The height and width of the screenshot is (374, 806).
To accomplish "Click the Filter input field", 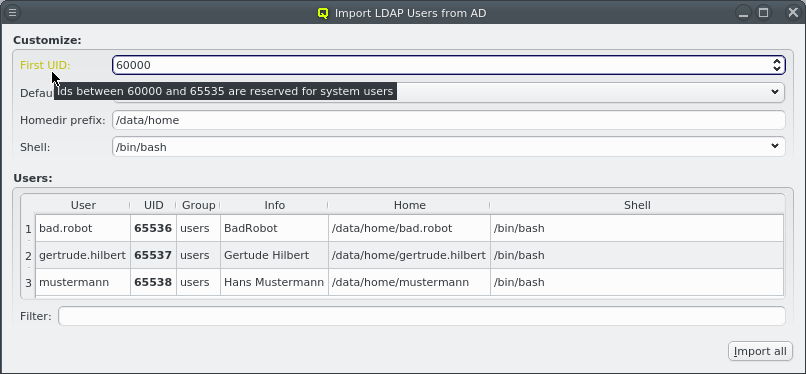I will click(x=422, y=316).
